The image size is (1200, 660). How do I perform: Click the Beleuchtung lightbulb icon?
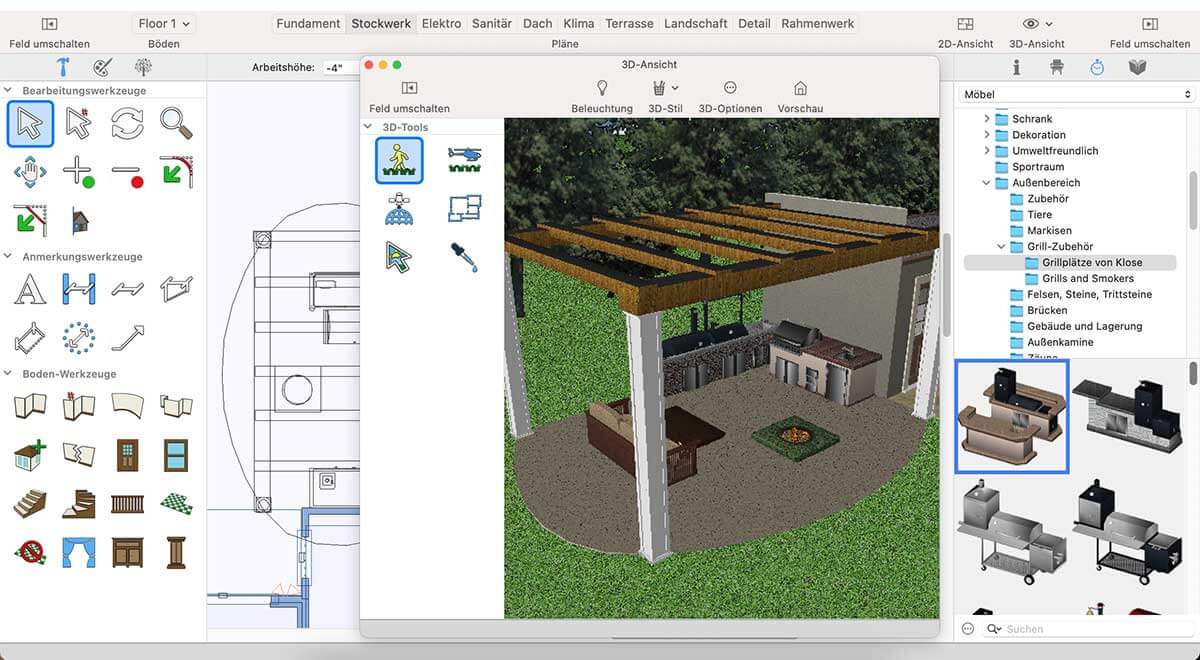click(602, 89)
